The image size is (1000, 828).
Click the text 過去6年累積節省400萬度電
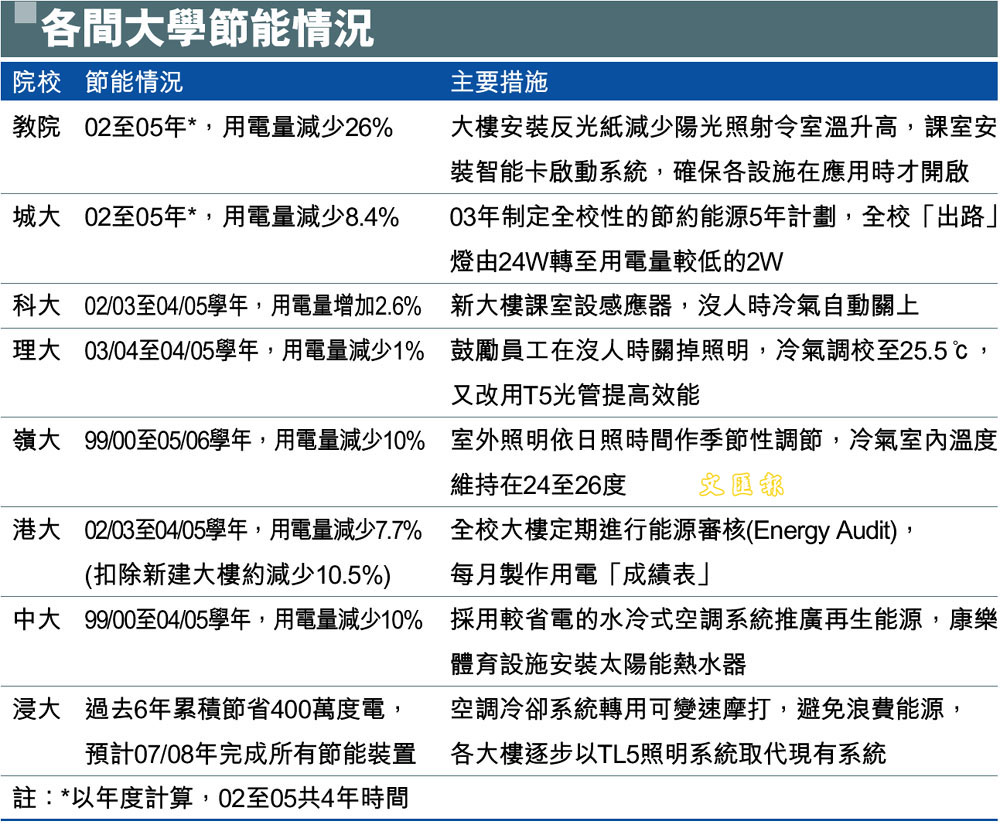(243, 709)
